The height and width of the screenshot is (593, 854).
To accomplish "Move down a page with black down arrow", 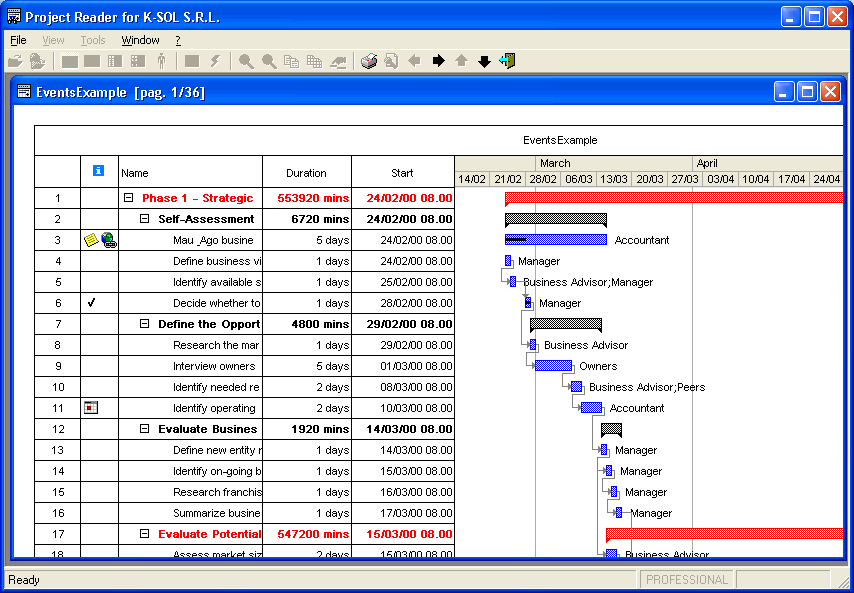I will [x=484, y=61].
